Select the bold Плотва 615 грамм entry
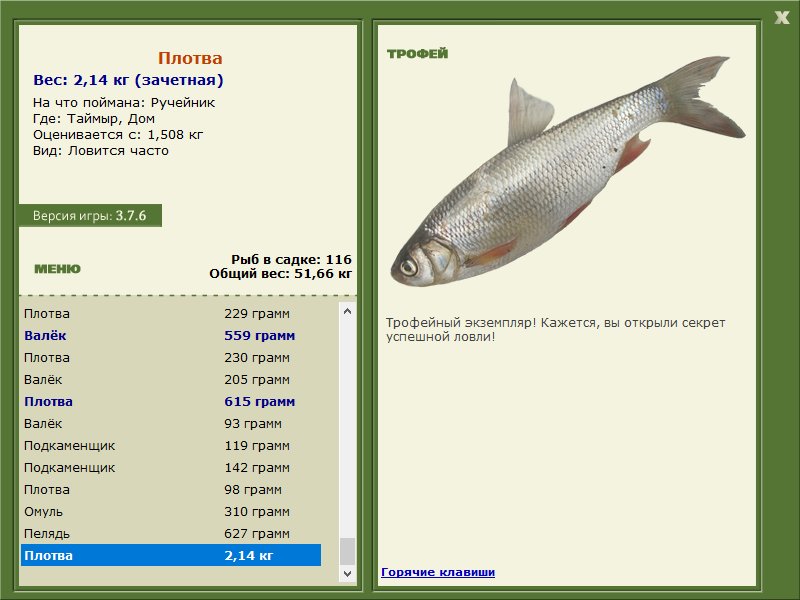 (171, 402)
